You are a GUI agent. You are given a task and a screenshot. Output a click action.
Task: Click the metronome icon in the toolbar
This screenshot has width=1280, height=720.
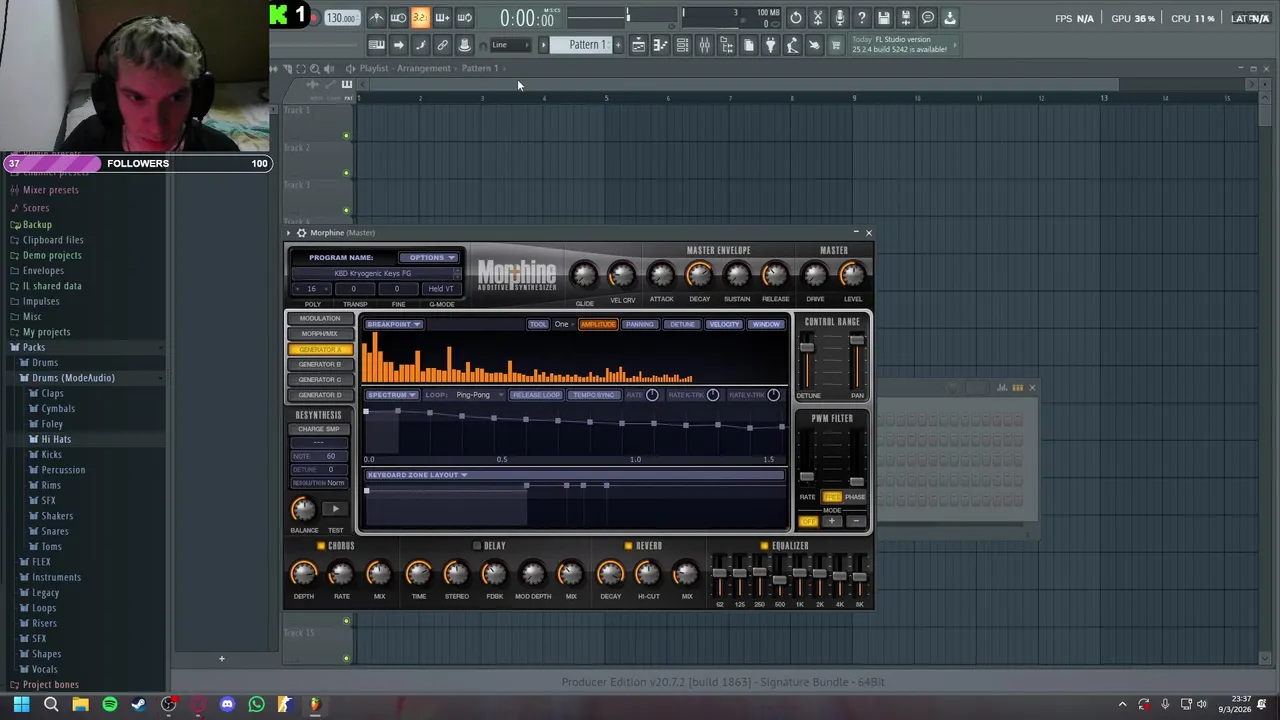[x=376, y=18]
